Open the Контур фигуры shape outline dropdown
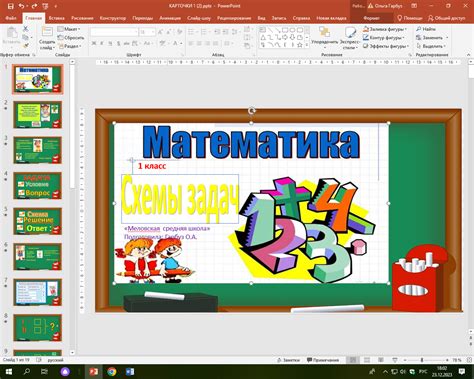Image resolution: width=474 pixels, height=379 pixels. click(x=384, y=38)
